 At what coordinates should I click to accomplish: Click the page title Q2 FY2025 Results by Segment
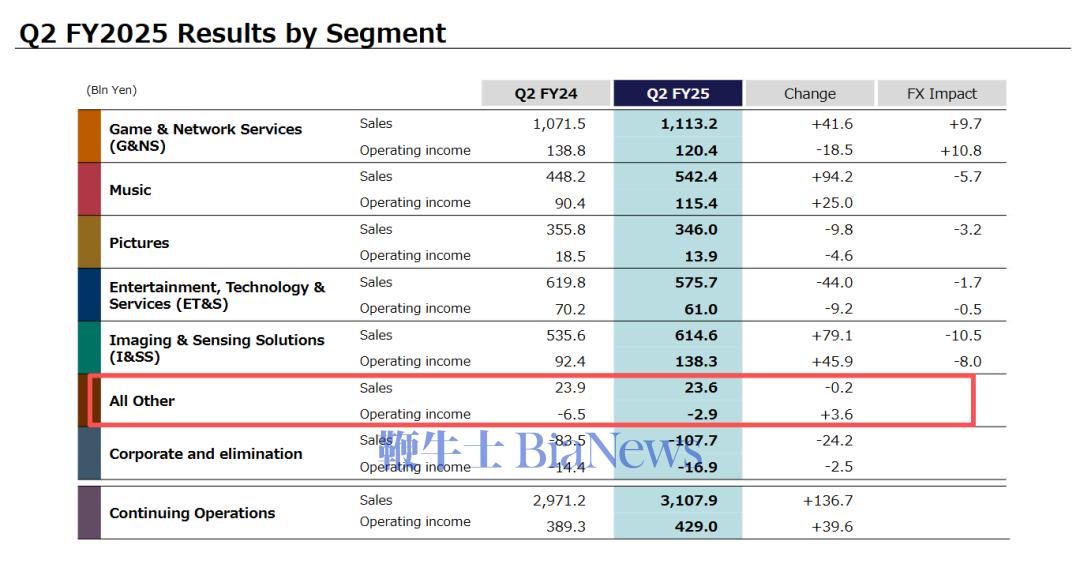tap(232, 33)
